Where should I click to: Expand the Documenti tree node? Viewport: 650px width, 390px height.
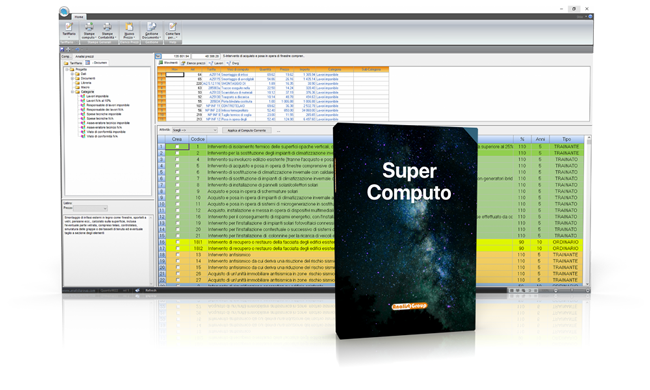[73, 78]
